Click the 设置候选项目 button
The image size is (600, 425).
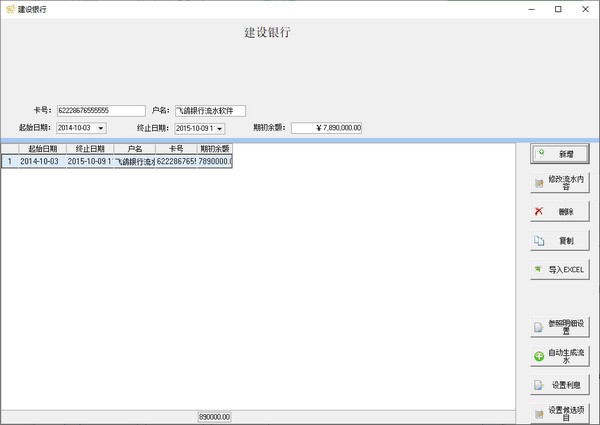coord(559,414)
